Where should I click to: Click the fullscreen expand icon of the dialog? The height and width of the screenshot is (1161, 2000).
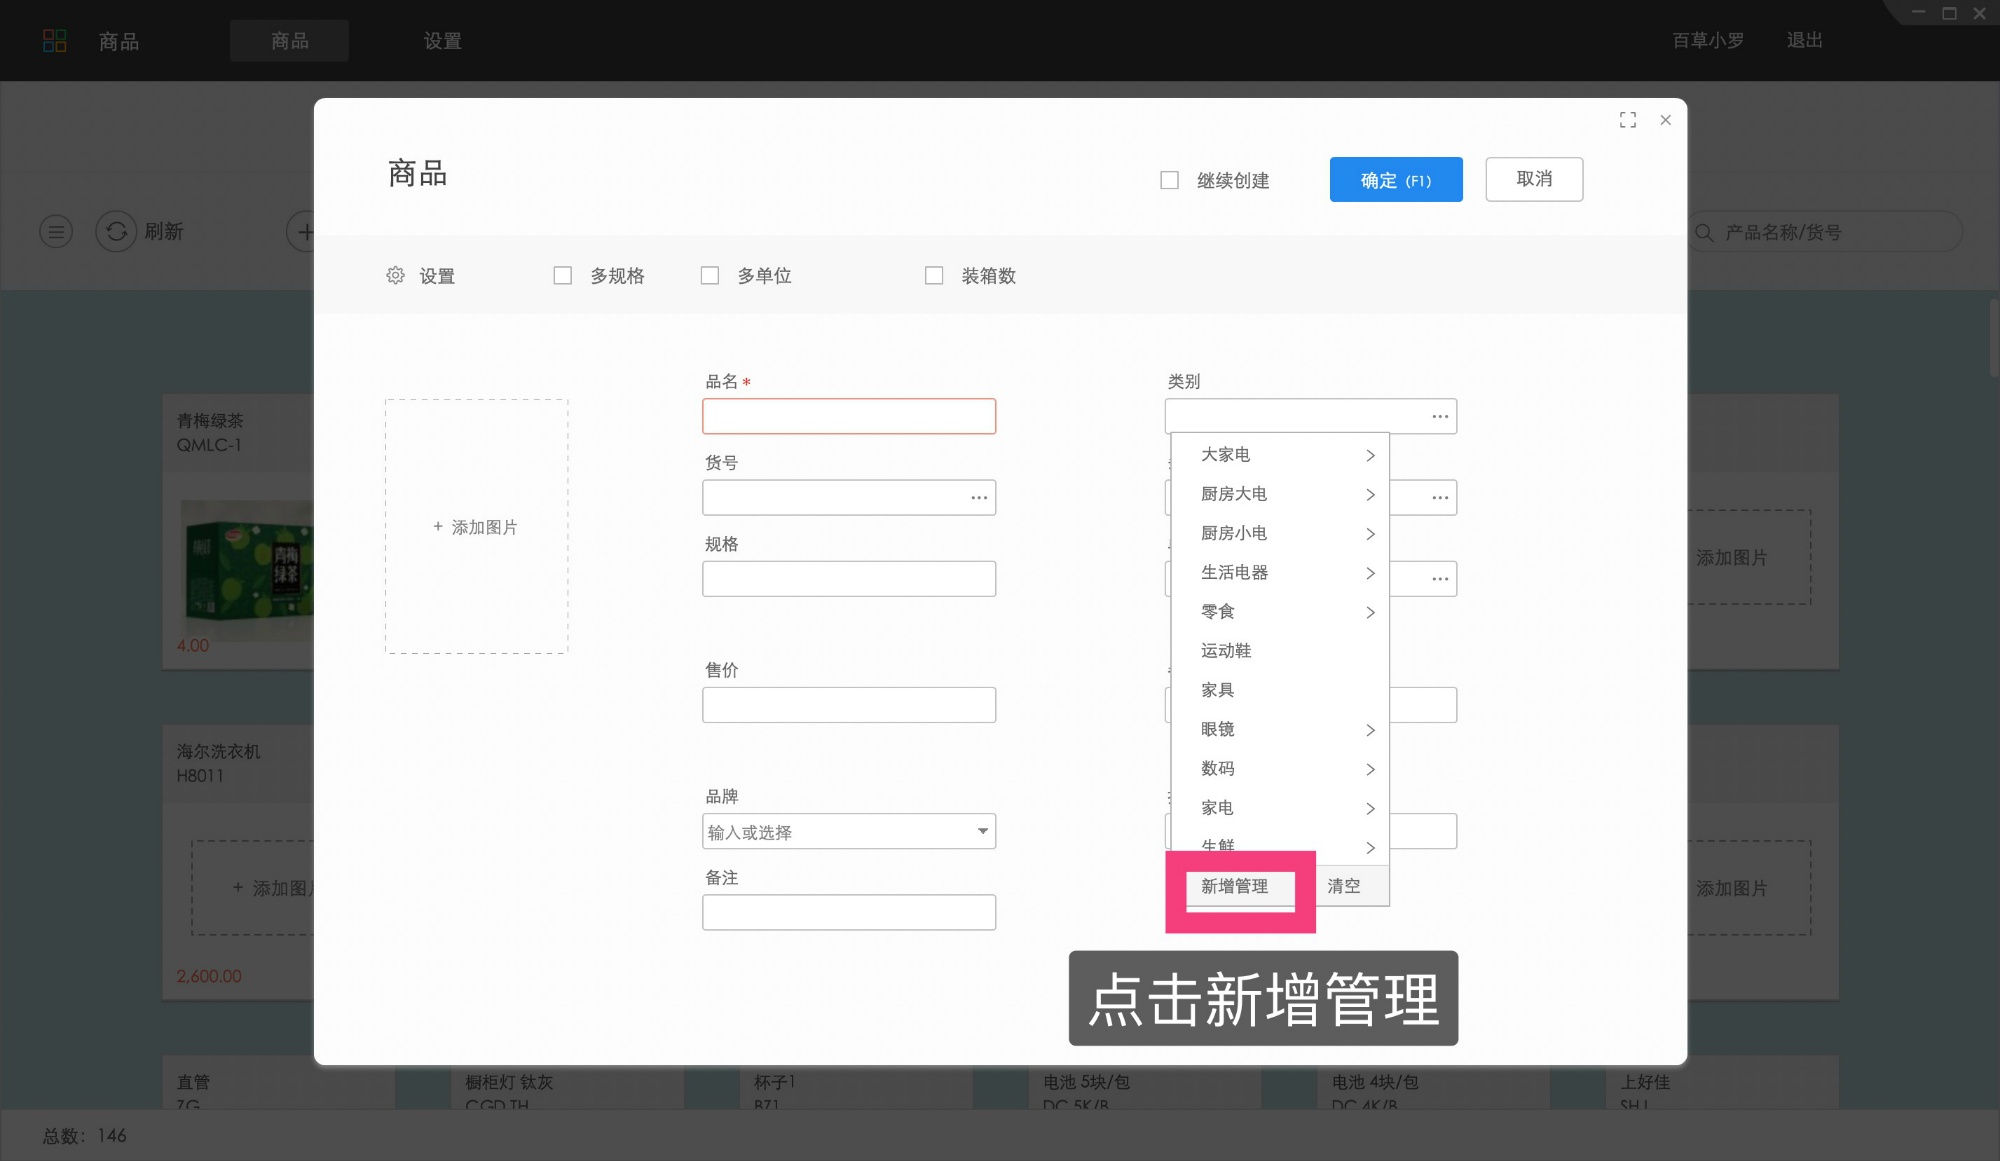[1628, 119]
